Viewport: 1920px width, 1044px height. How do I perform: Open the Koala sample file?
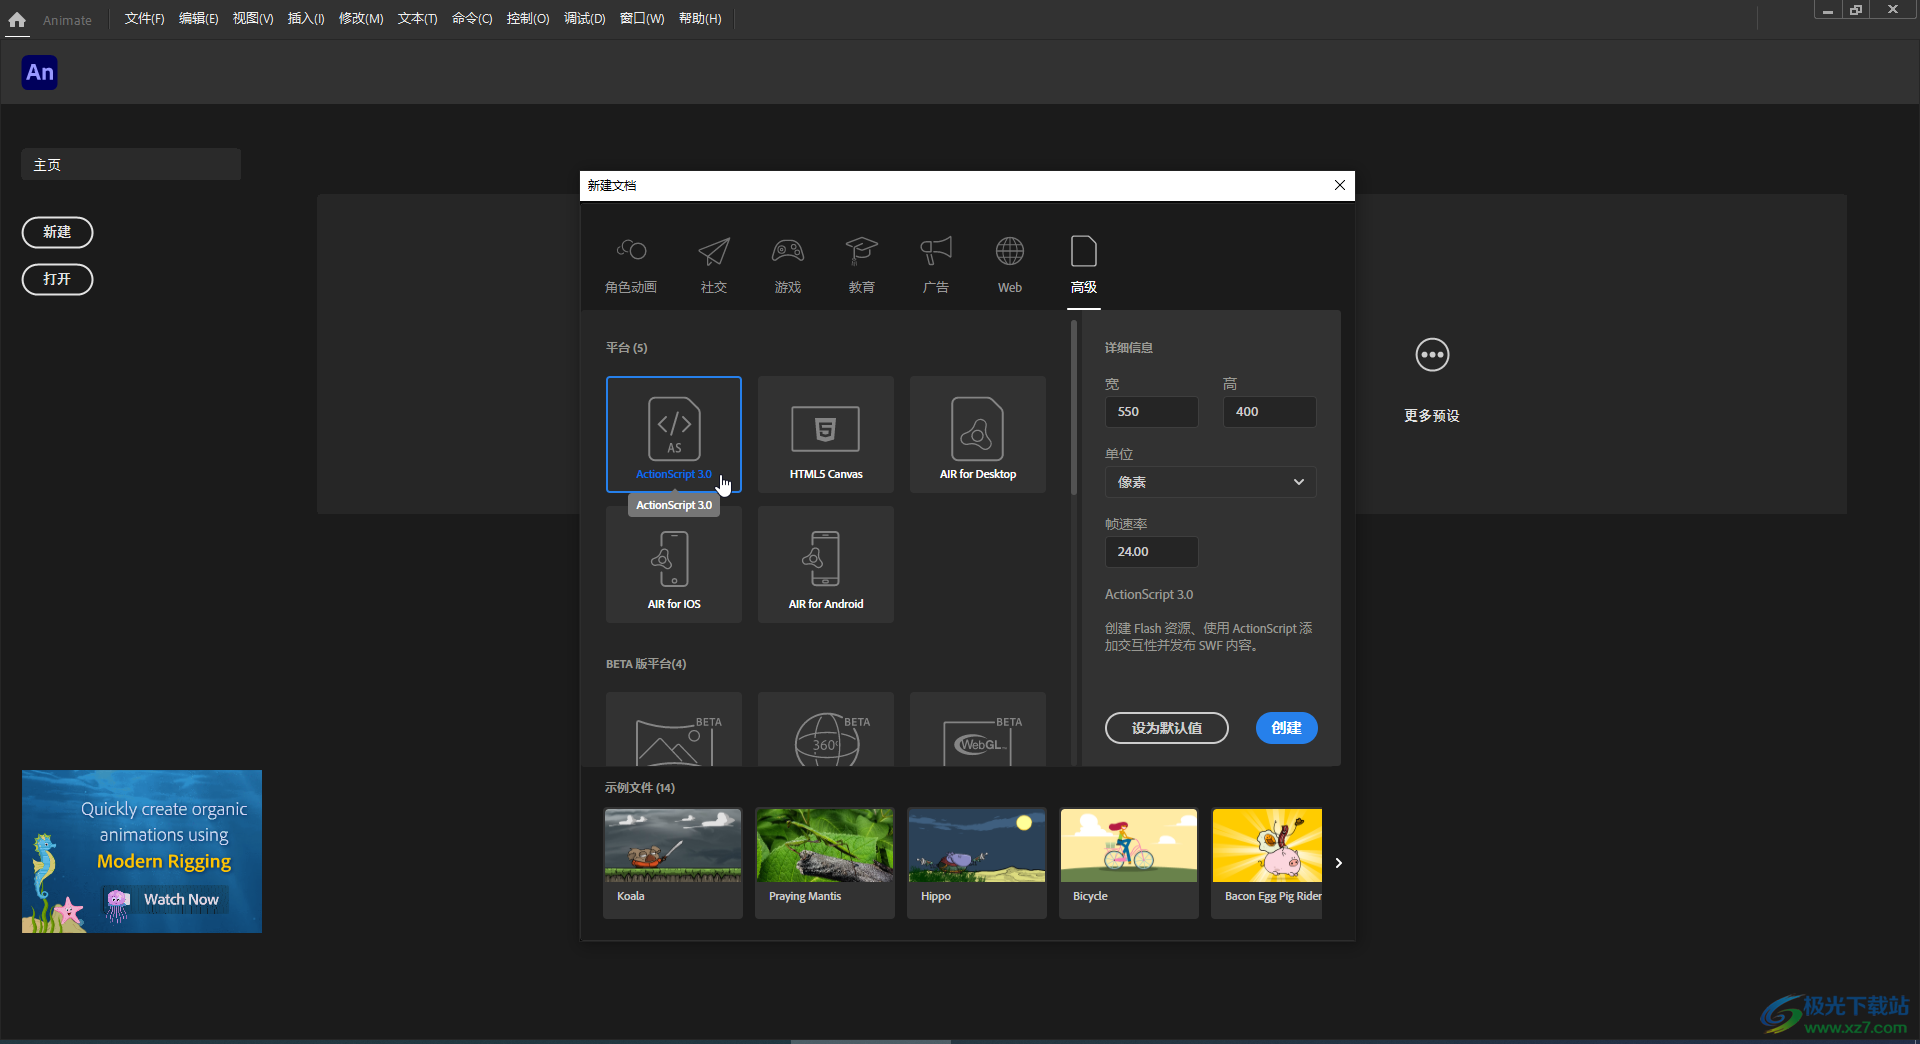[x=673, y=863]
